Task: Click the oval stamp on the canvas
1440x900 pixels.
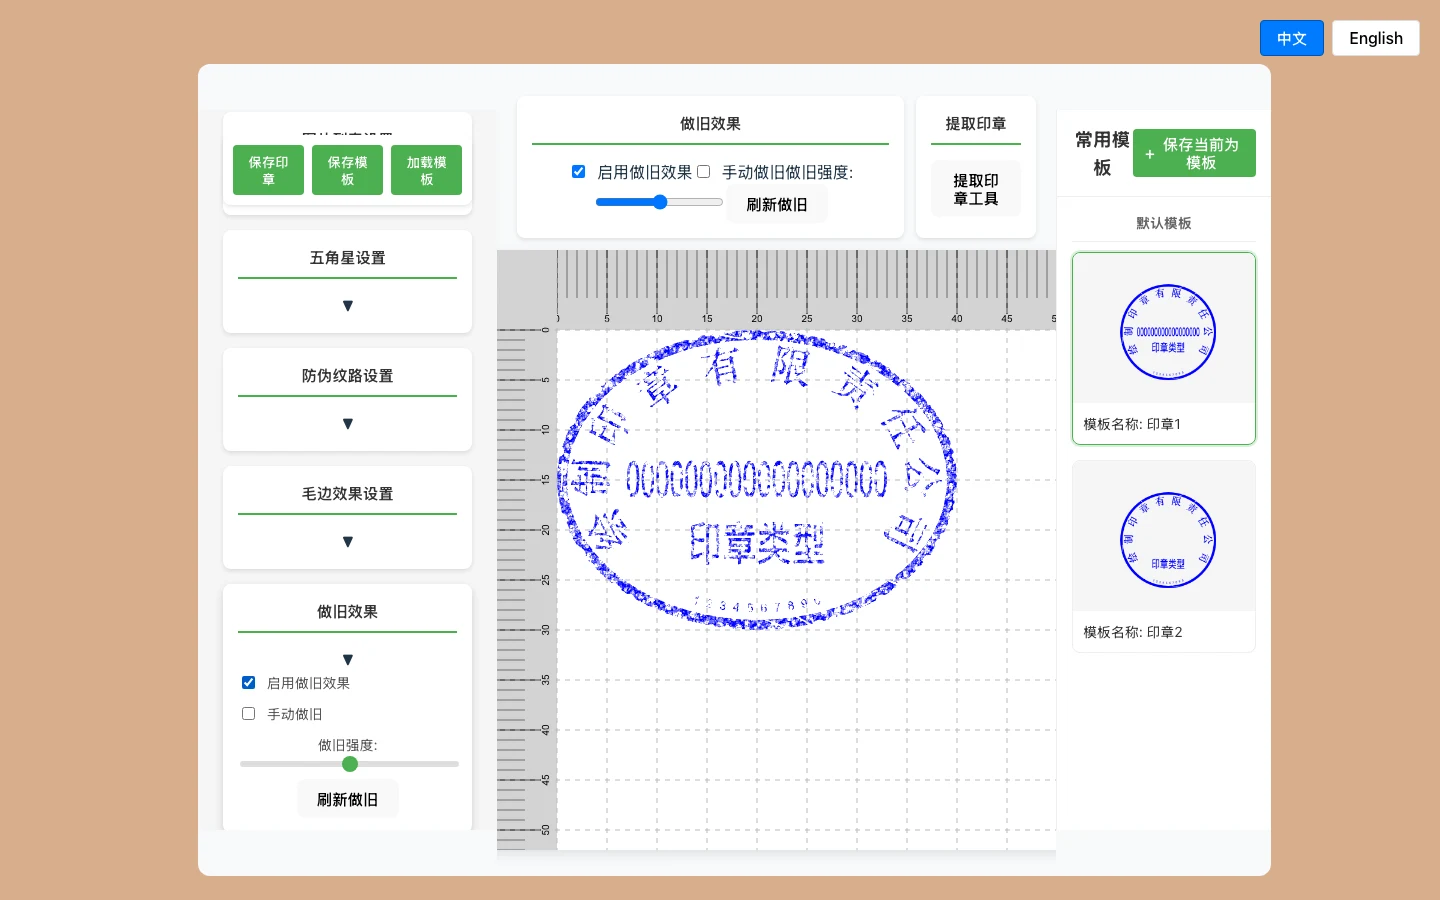Action: (x=756, y=480)
